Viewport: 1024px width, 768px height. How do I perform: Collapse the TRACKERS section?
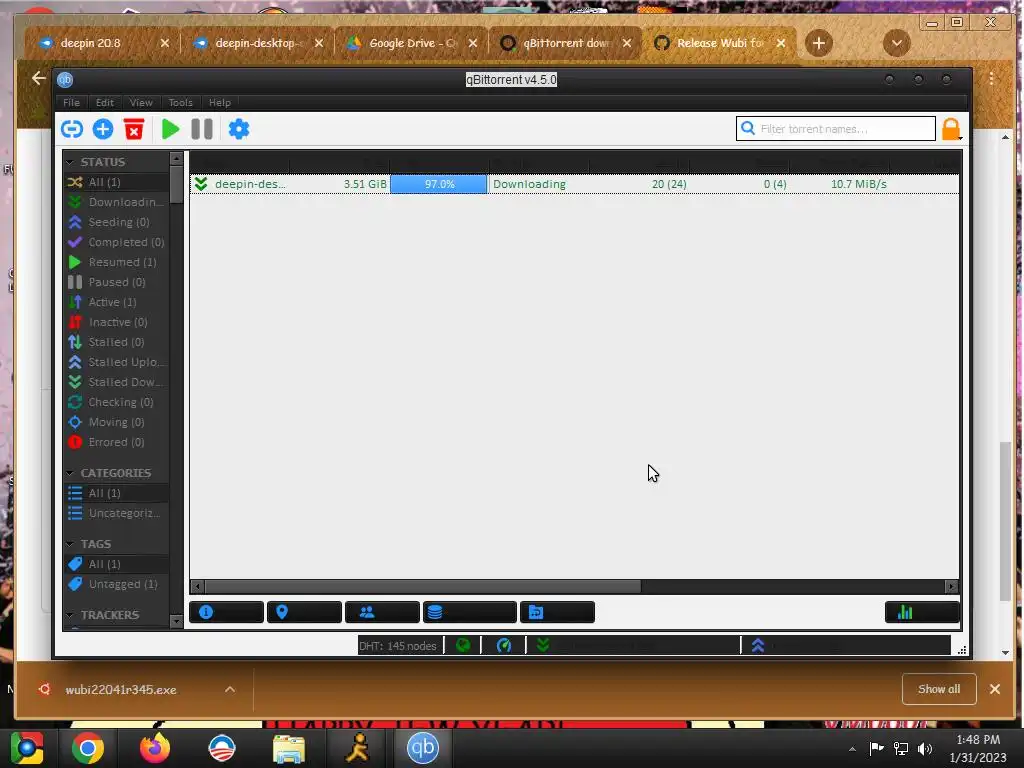70,615
